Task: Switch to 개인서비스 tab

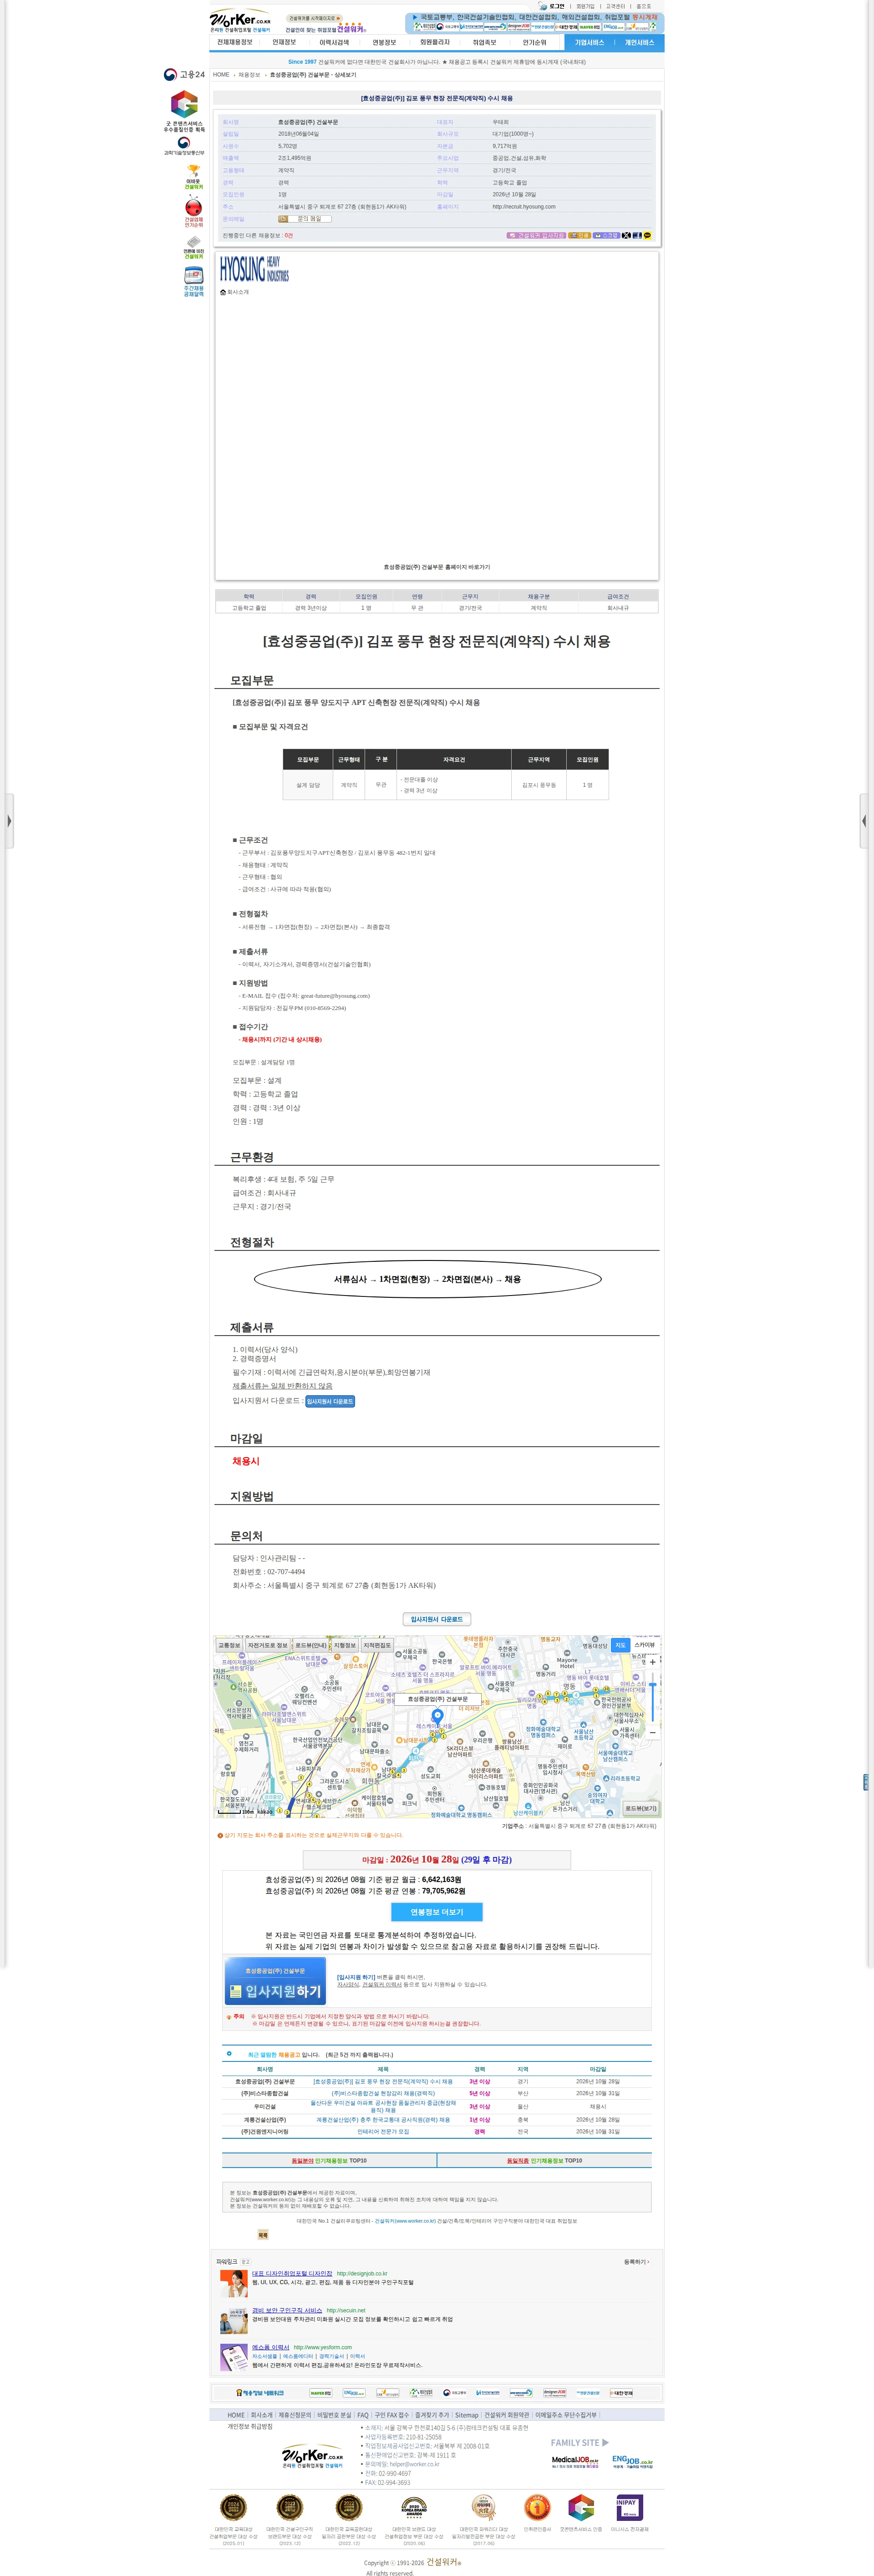Action: point(639,43)
